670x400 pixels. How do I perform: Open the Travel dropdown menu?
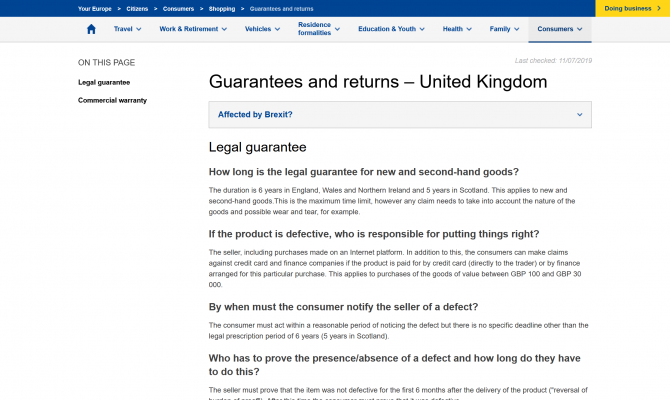[x=127, y=29]
